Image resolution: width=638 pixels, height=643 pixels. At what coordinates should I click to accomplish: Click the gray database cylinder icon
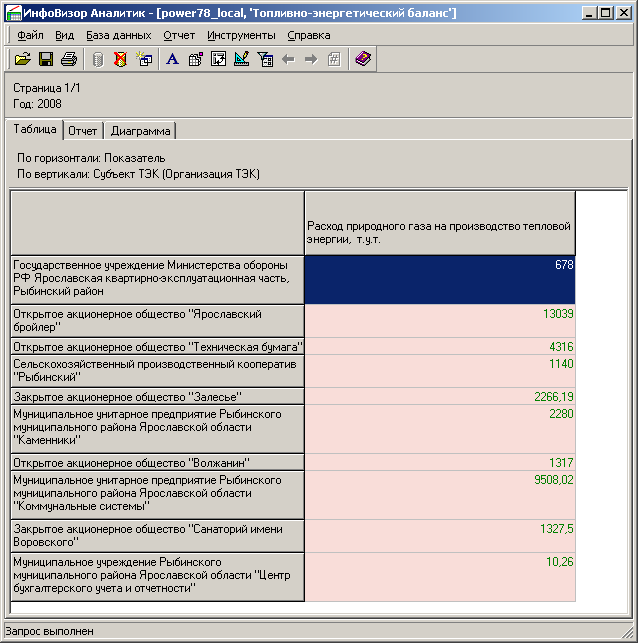[x=98, y=59]
